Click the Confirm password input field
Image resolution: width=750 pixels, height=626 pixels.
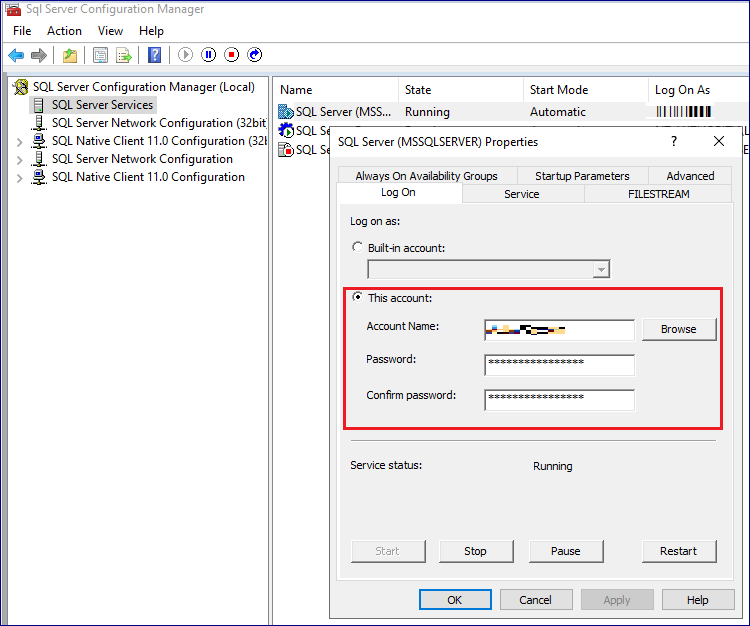(x=560, y=400)
